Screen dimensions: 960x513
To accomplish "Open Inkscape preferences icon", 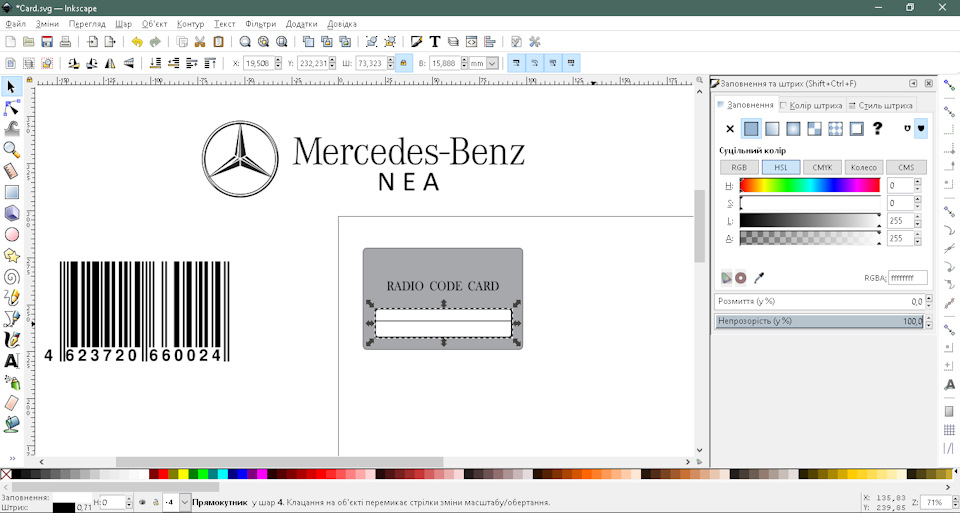I will [534, 42].
